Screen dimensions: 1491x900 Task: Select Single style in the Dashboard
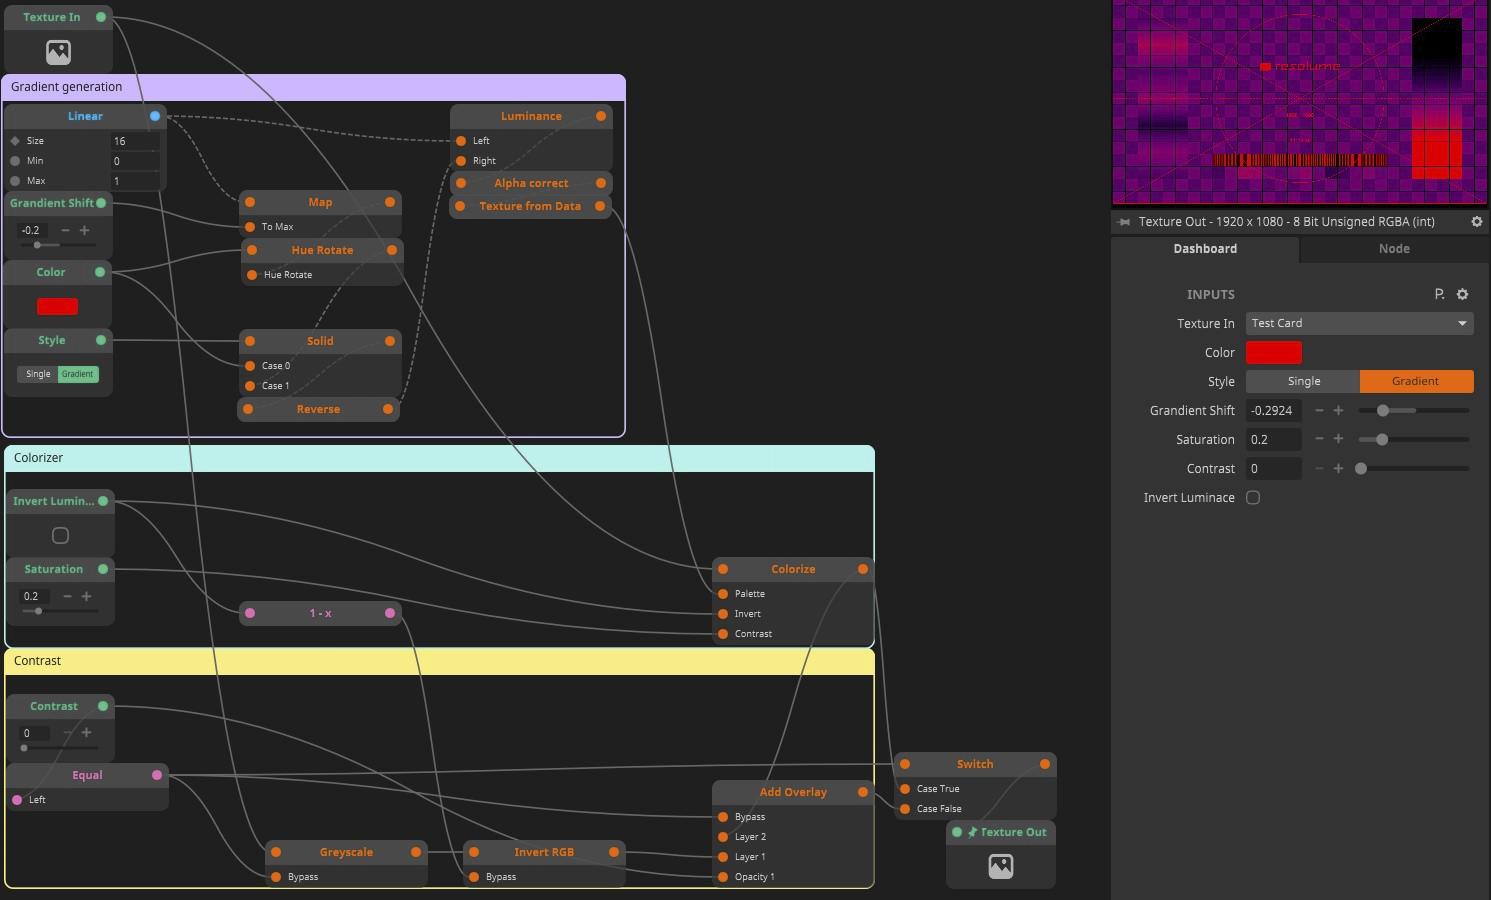1303,381
